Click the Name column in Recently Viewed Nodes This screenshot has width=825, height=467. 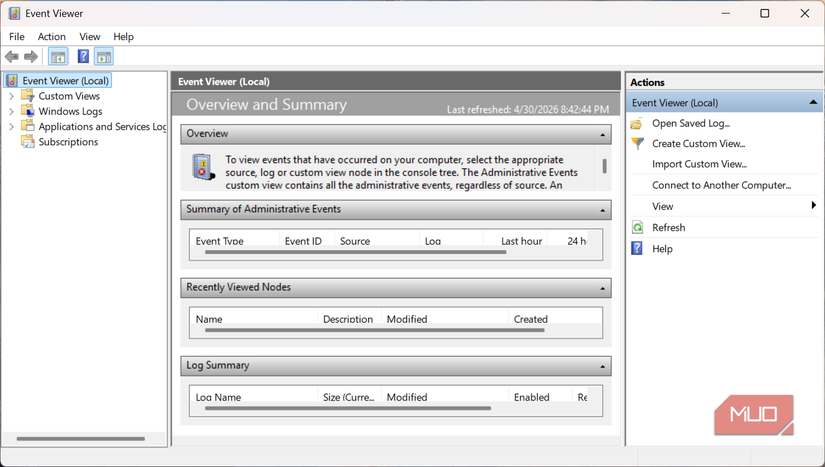coord(253,319)
